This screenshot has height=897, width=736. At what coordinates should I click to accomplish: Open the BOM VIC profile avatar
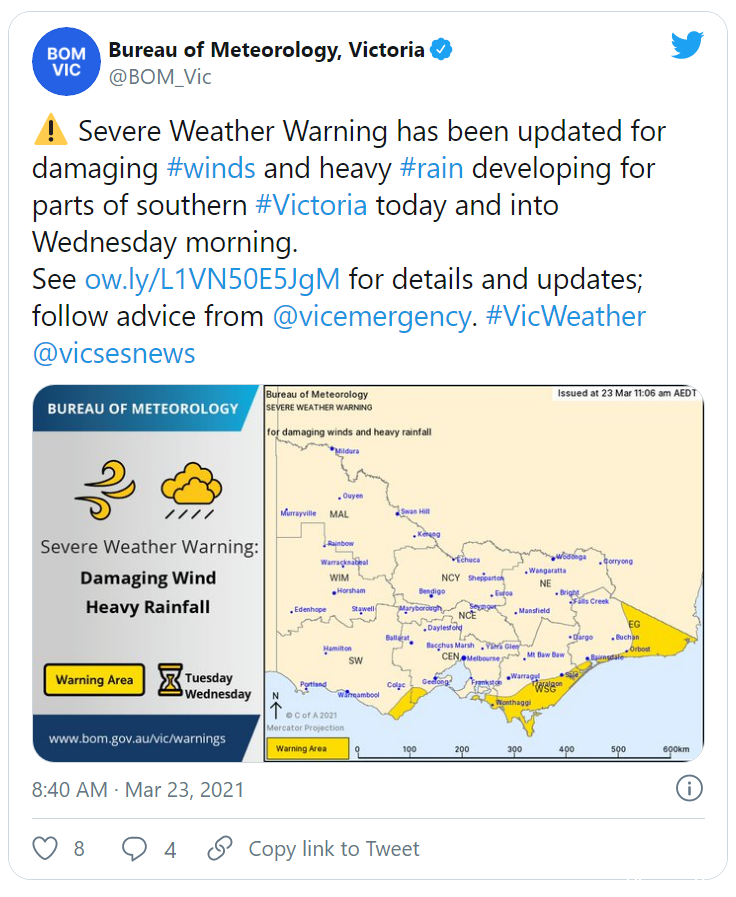pos(66,61)
